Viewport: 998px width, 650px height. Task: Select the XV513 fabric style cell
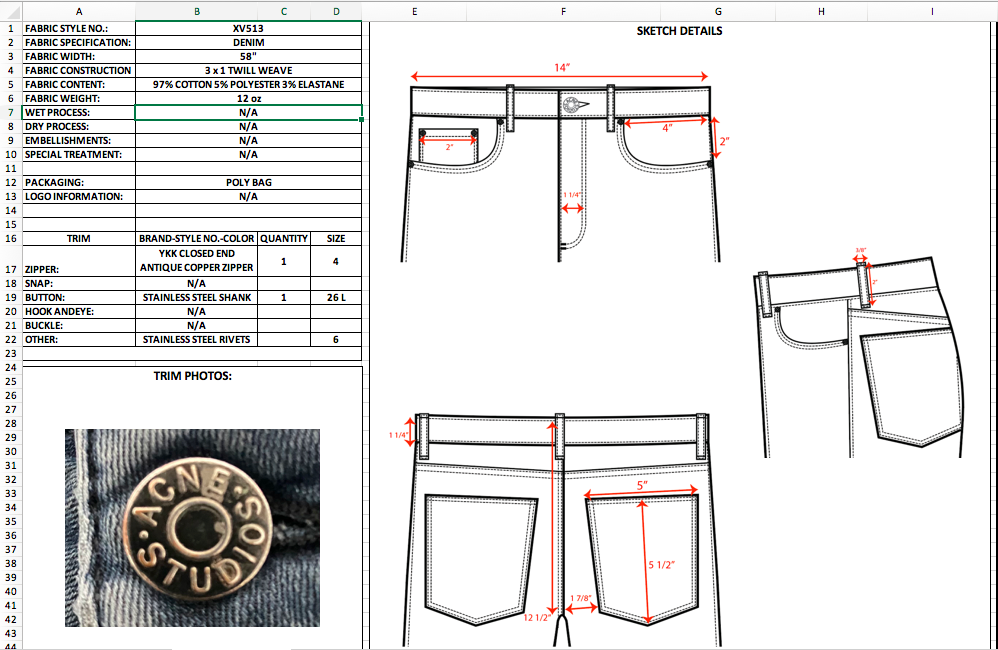coord(248,29)
